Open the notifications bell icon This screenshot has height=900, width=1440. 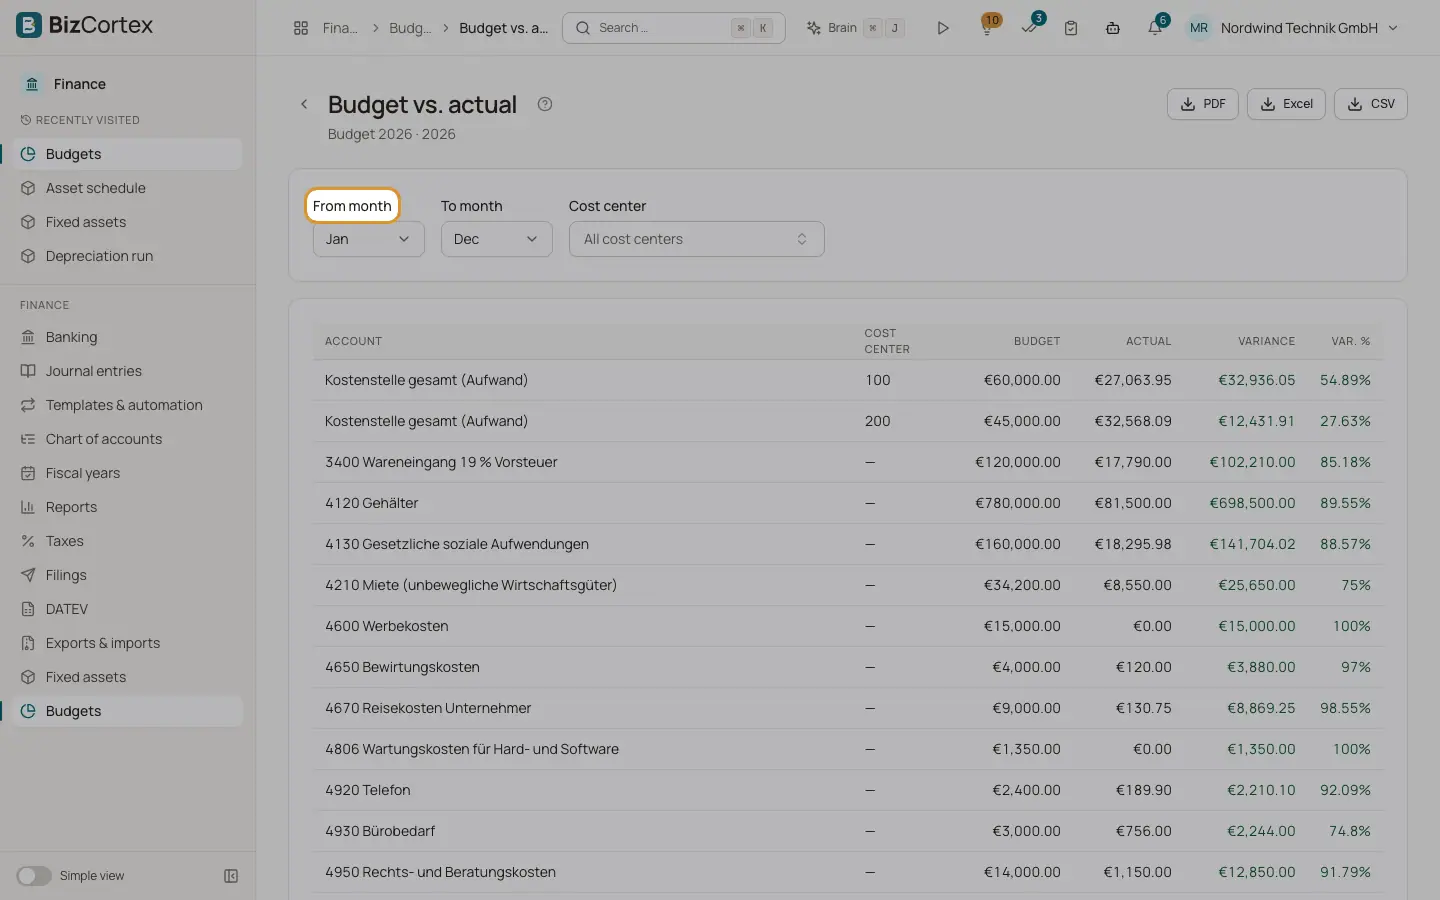[x=1155, y=27]
